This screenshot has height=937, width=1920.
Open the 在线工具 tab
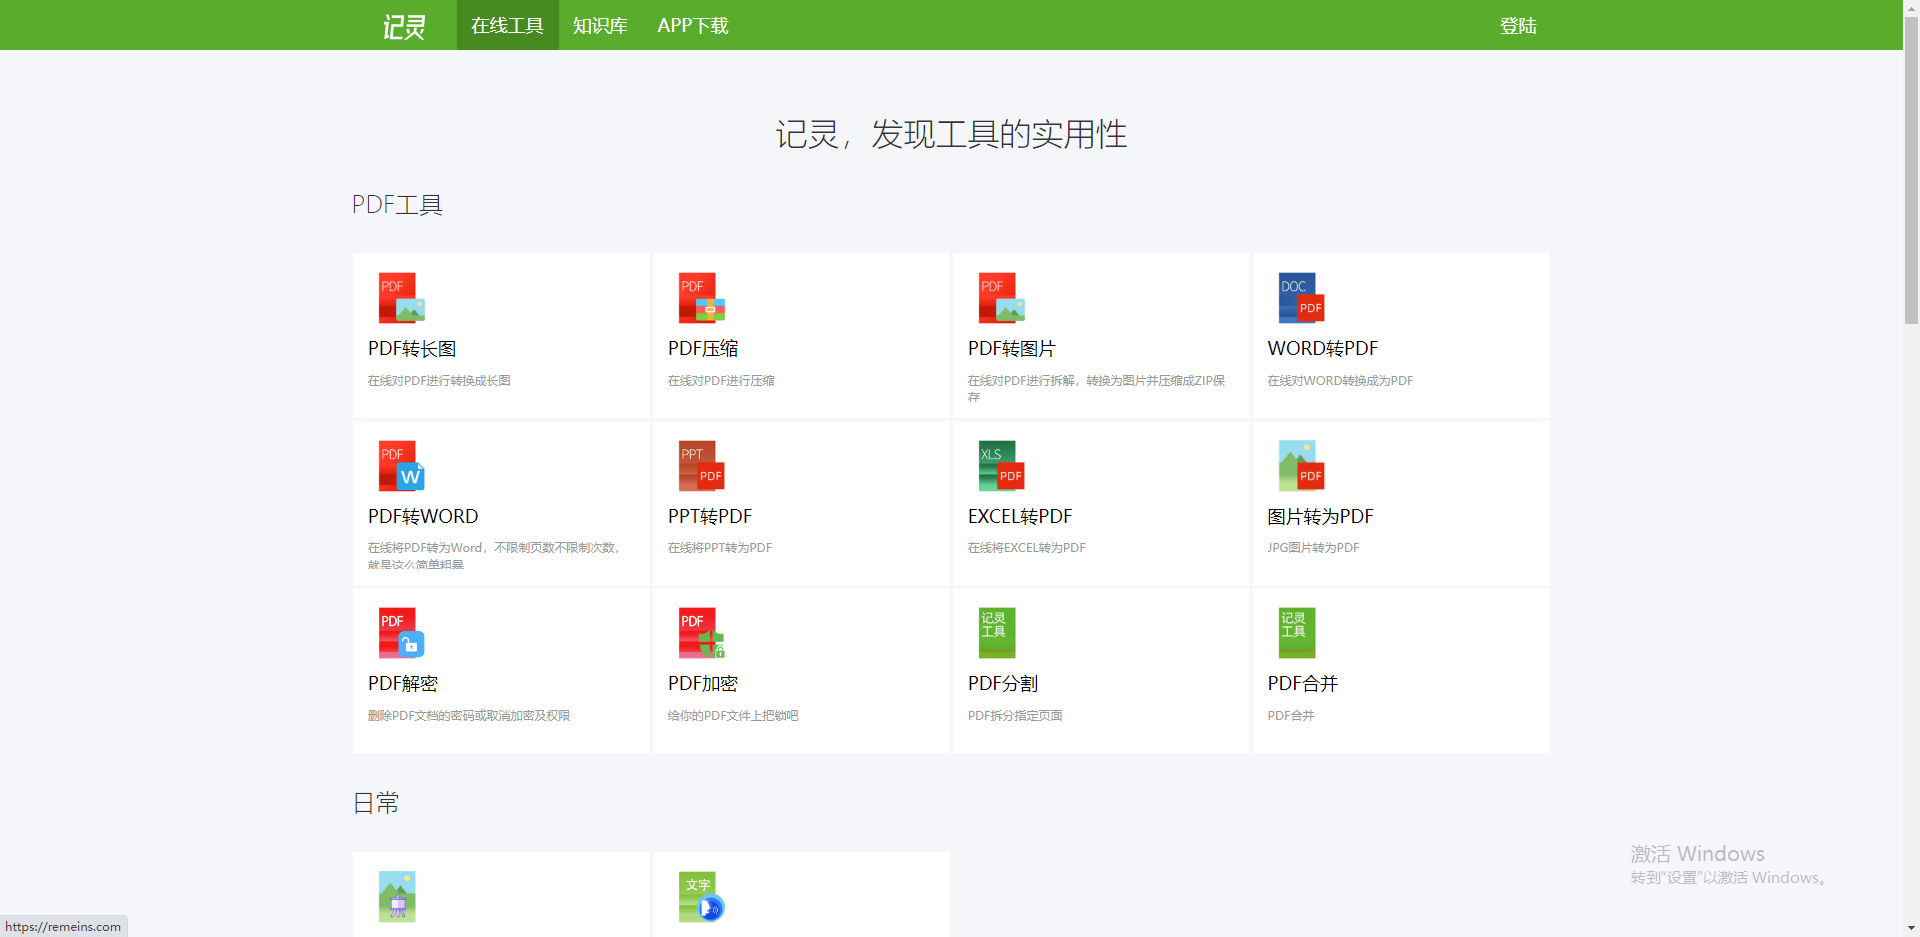(x=508, y=25)
